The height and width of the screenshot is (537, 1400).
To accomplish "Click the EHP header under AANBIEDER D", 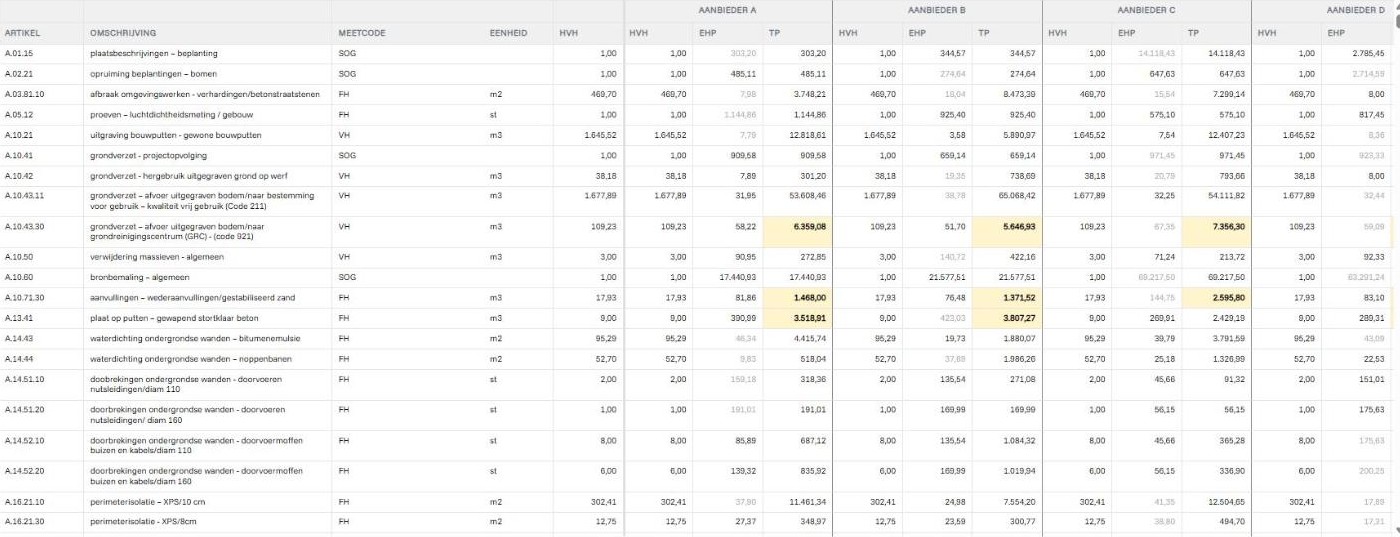I will pyautogui.click(x=1337, y=33).
